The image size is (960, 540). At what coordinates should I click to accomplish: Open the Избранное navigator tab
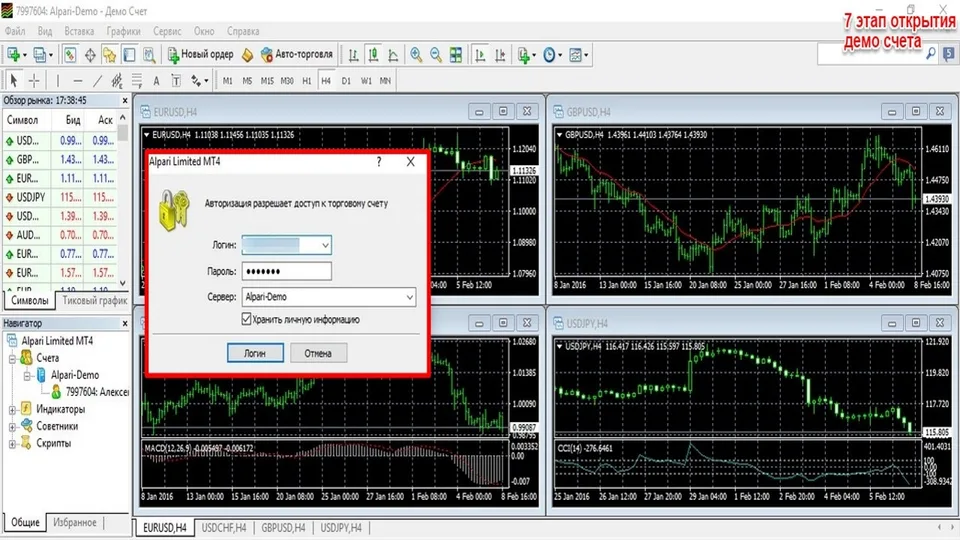pyautogui.click(x=75, y=522)
